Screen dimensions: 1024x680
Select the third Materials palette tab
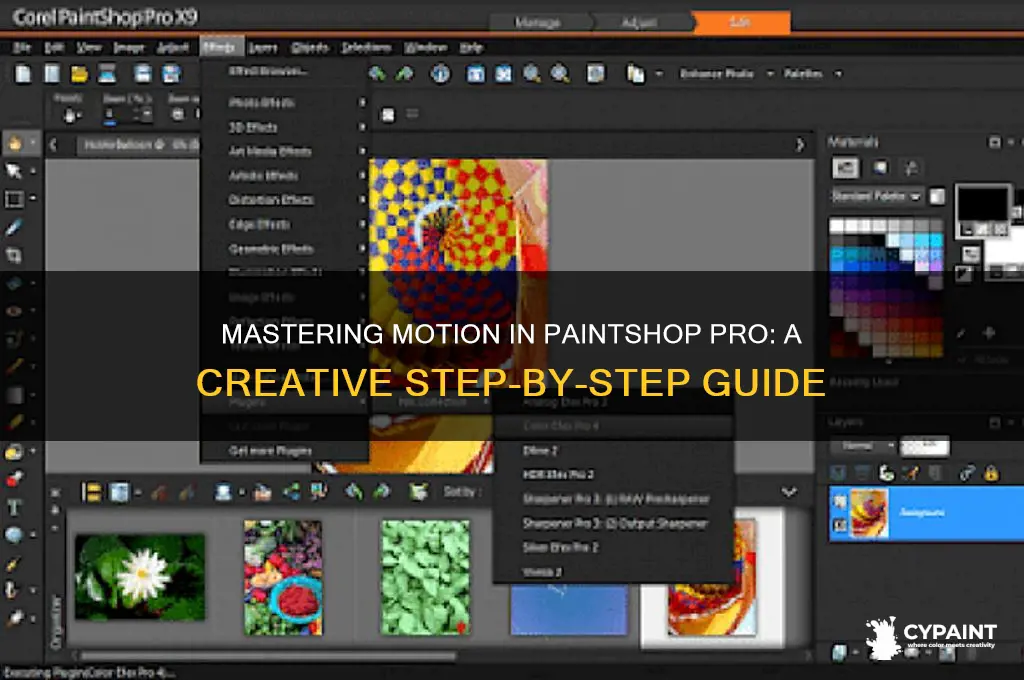[912, 168]
